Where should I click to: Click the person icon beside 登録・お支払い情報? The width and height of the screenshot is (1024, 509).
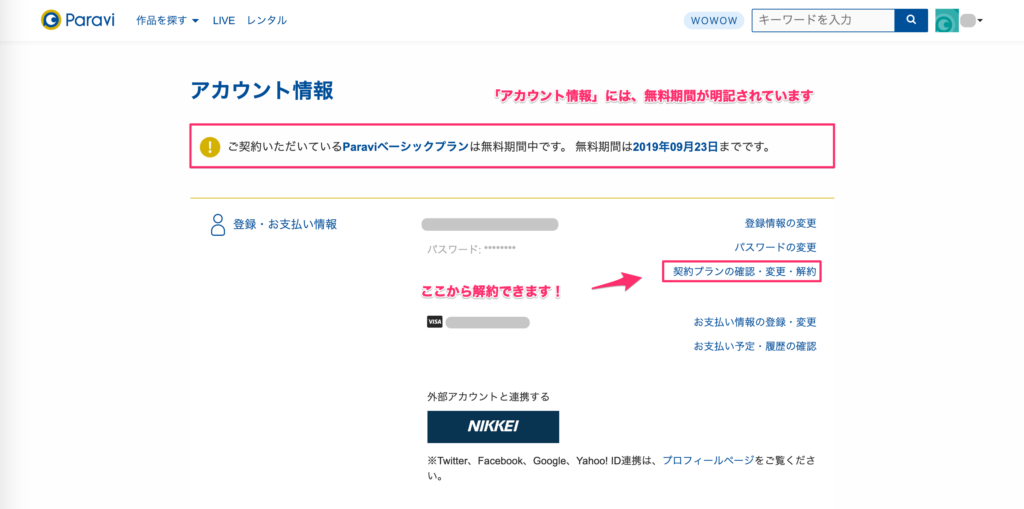217,224
